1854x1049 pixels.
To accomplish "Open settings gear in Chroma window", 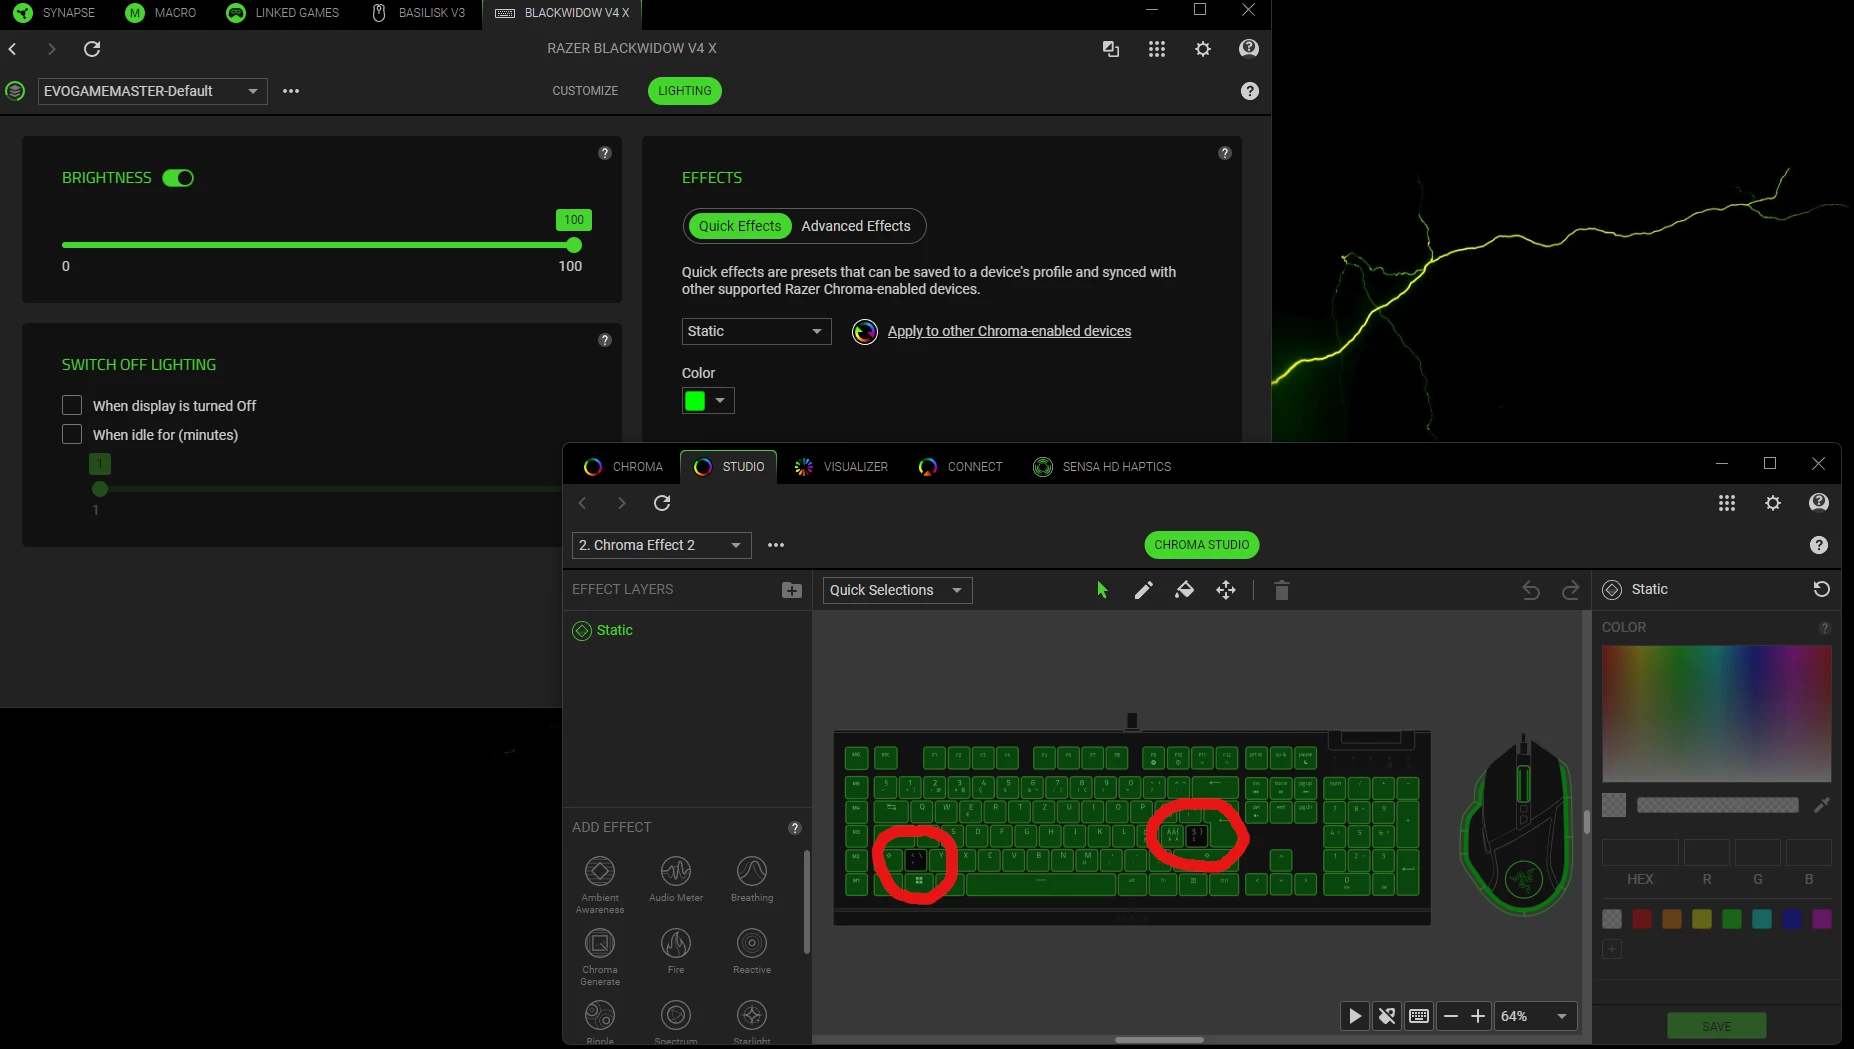I will coord(1773,503).
